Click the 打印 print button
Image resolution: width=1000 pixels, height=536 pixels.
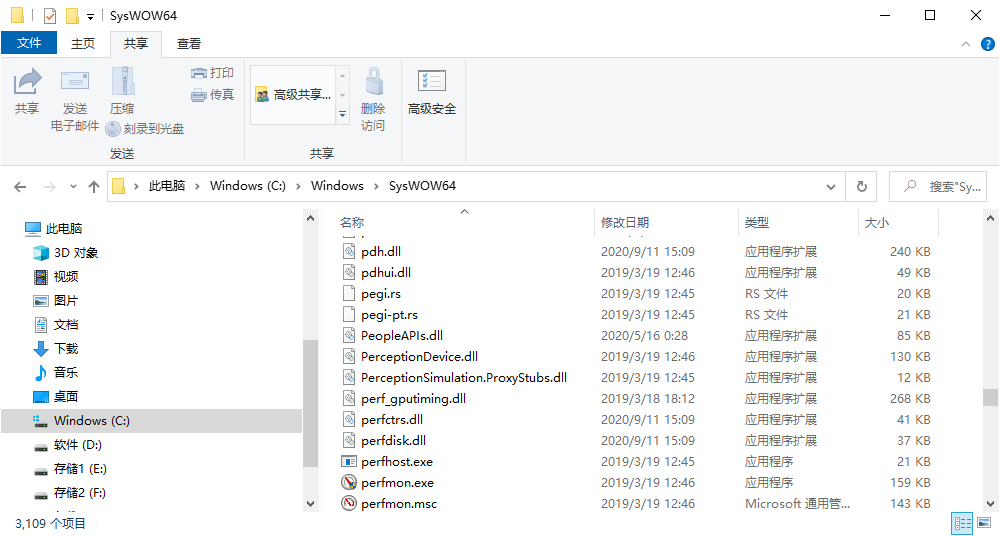pos(212,73)
